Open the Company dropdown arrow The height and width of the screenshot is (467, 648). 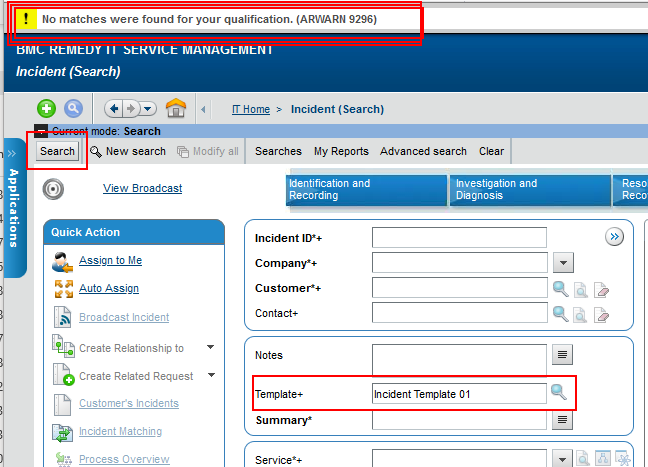[x=563, y=262]
